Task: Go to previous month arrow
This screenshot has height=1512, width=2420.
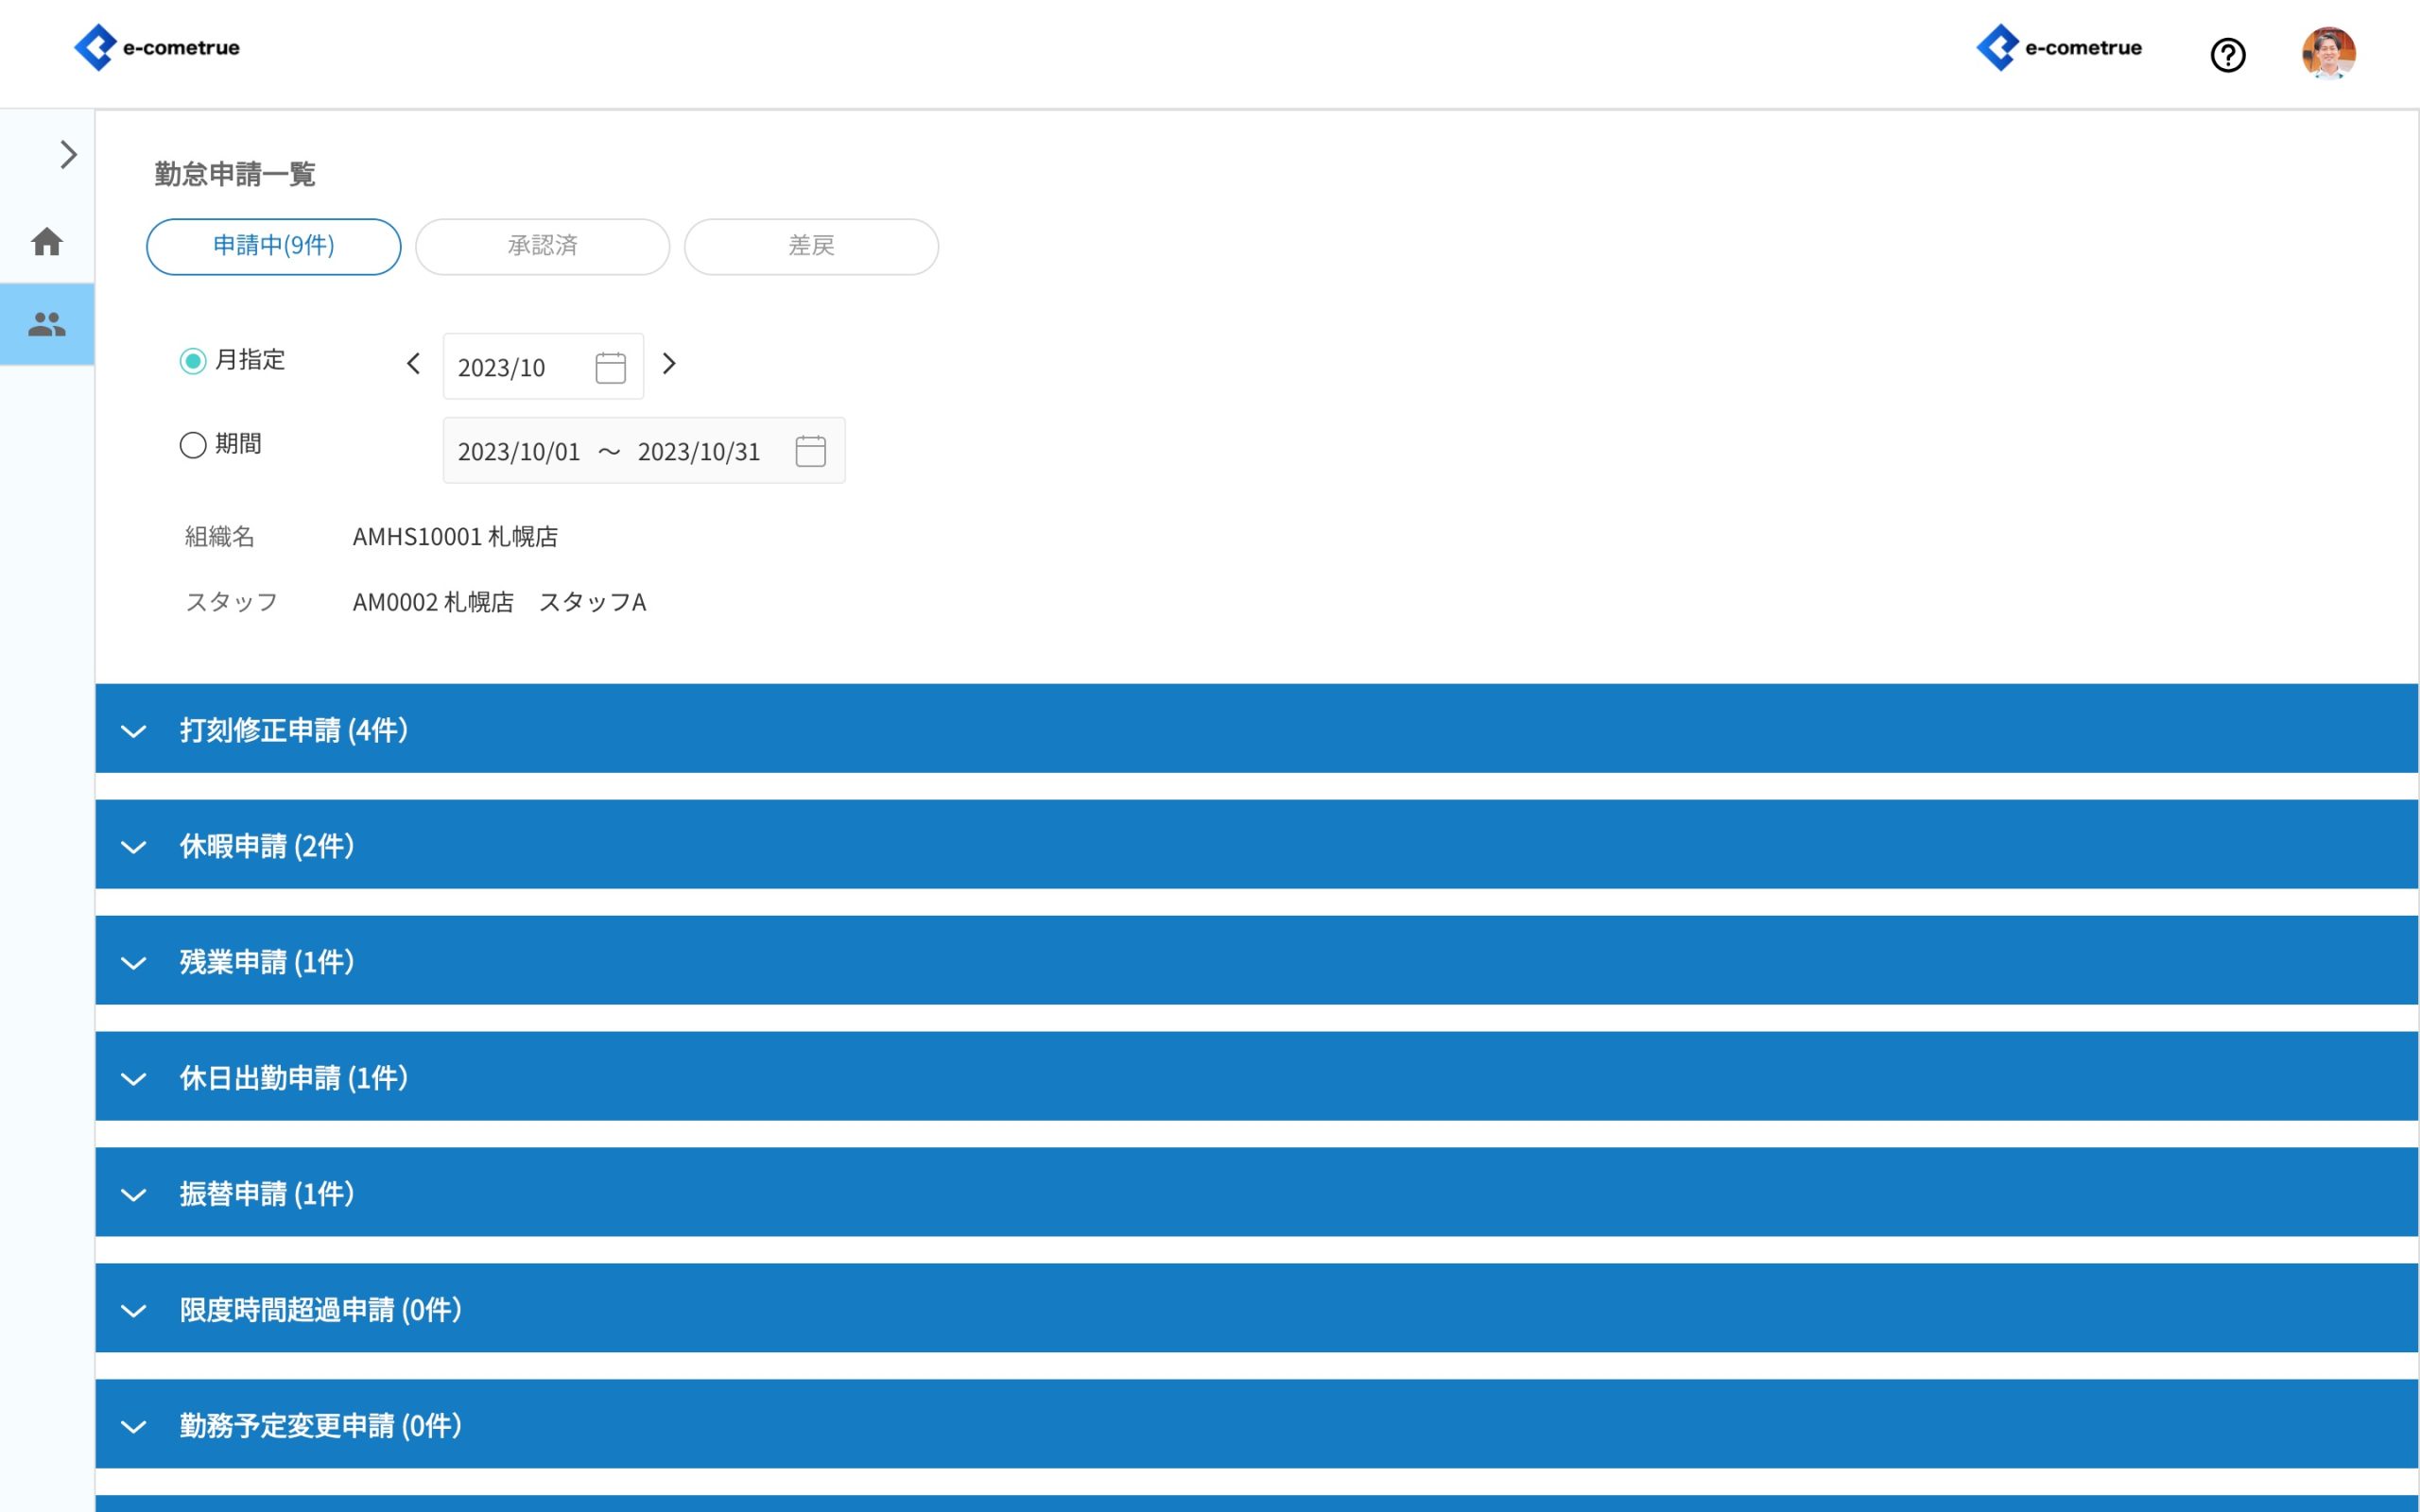Action: pyautogui.click(x=413, y=364)
